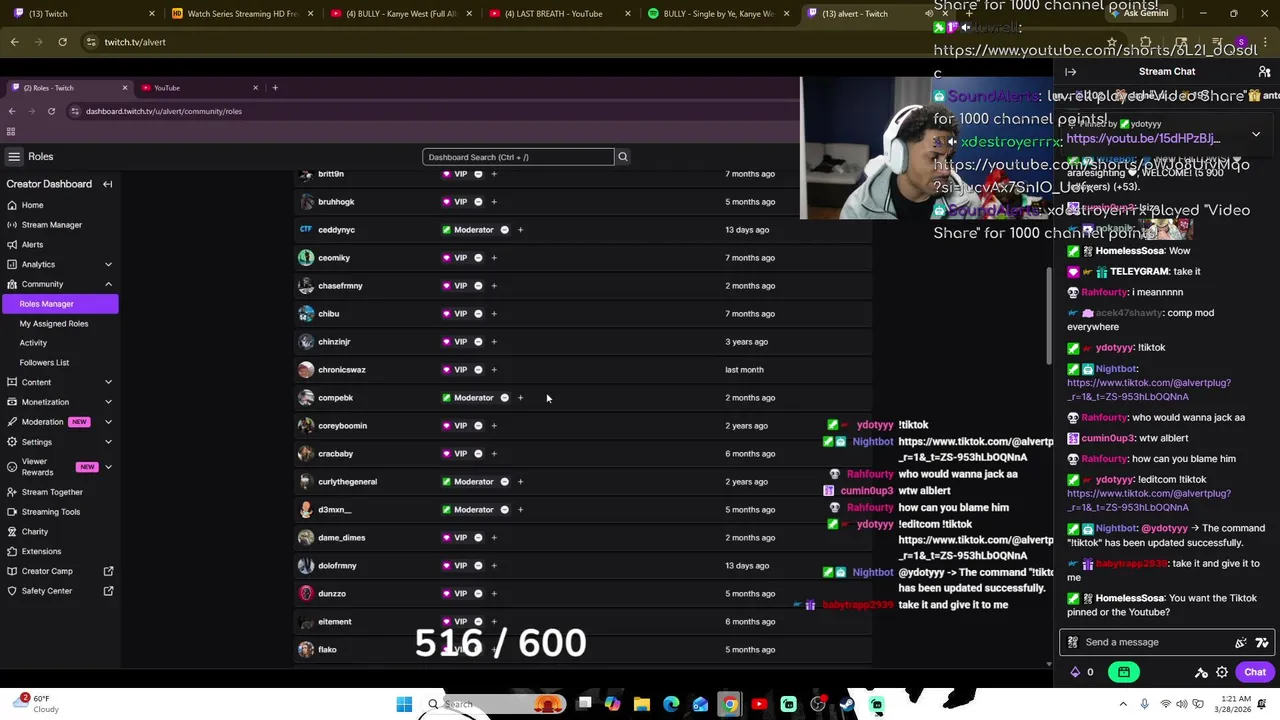Image resolution: width=1280 pixels, height=720 pixels.
Task: Expand the Monetization section chevron
Action: pyautogui.click(x=108, y=402)
